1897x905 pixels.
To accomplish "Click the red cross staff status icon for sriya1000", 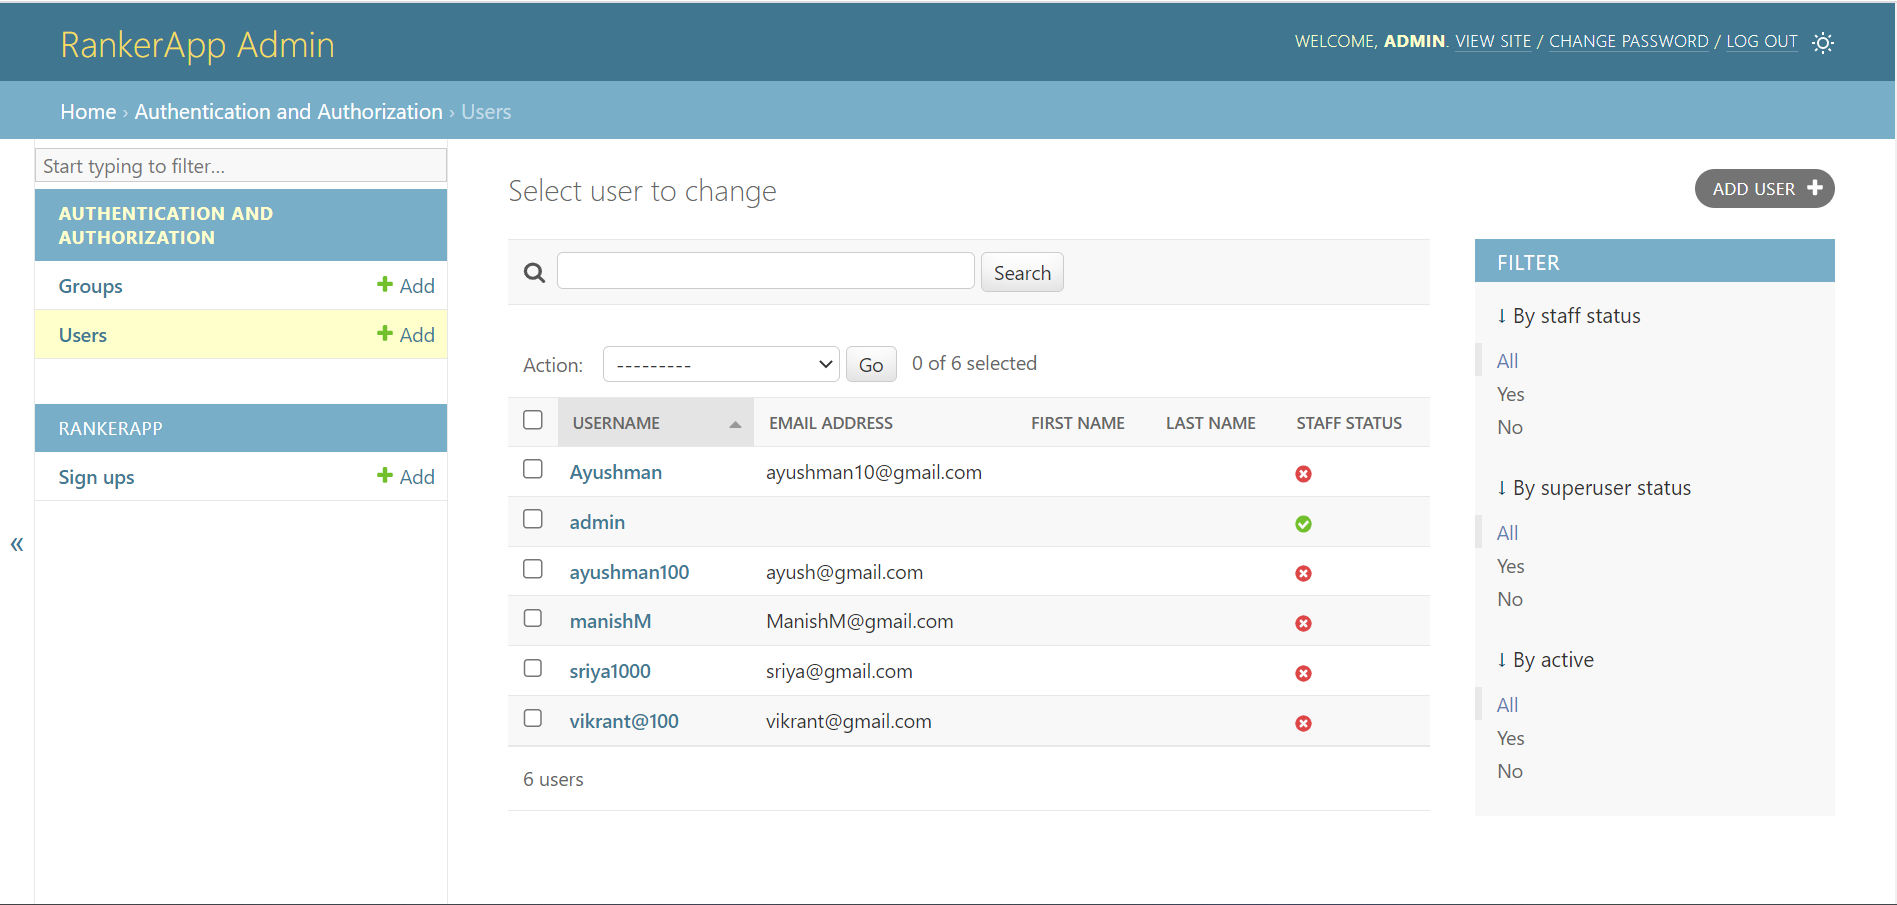I will point(1303,673).
